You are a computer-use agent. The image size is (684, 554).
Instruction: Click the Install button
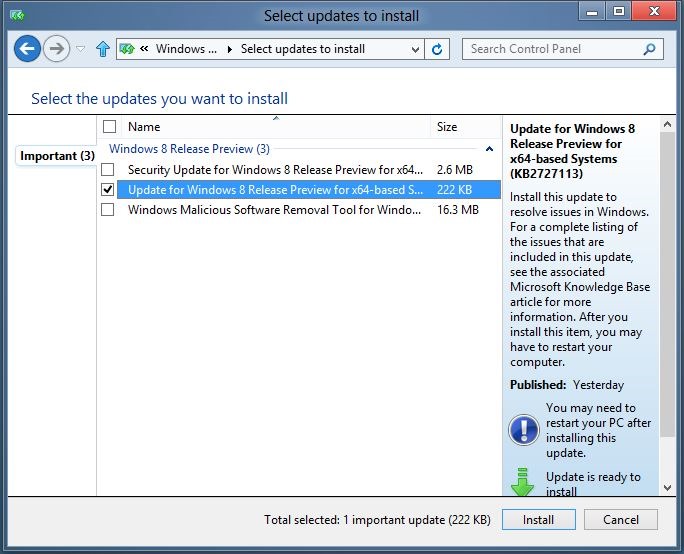coord(538,520)
